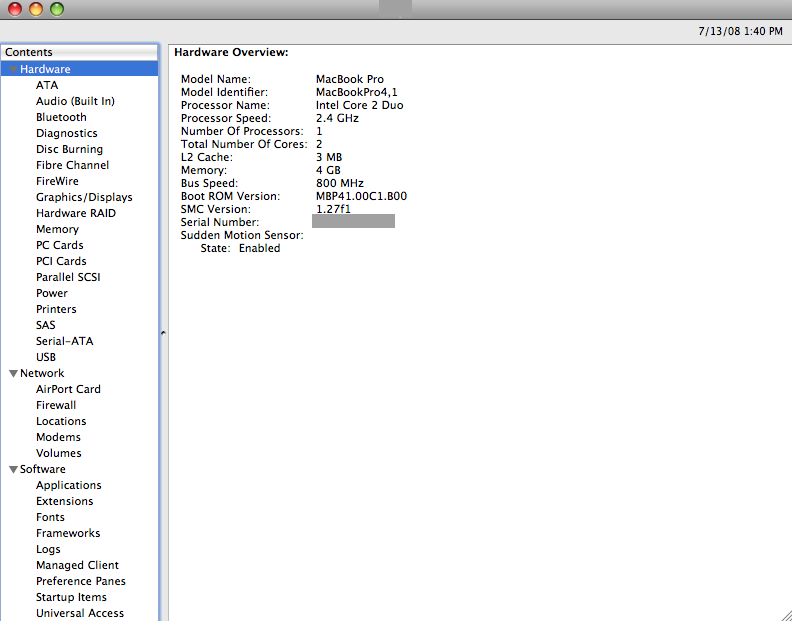The height and width of the screenshot is (621, 792).
Task: Select Universal Access entry
Action: click(x=80, y=613)
